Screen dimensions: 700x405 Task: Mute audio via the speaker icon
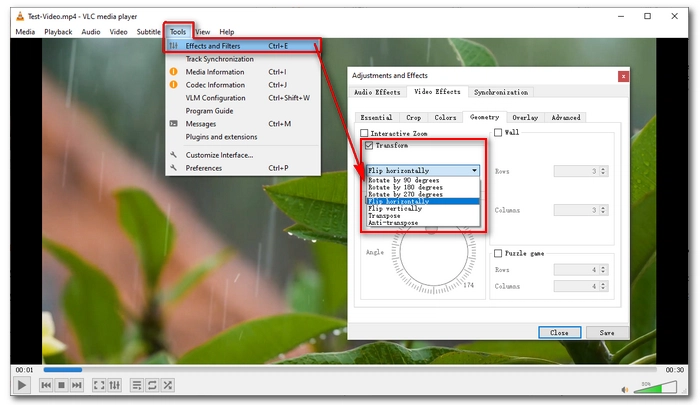625,390
